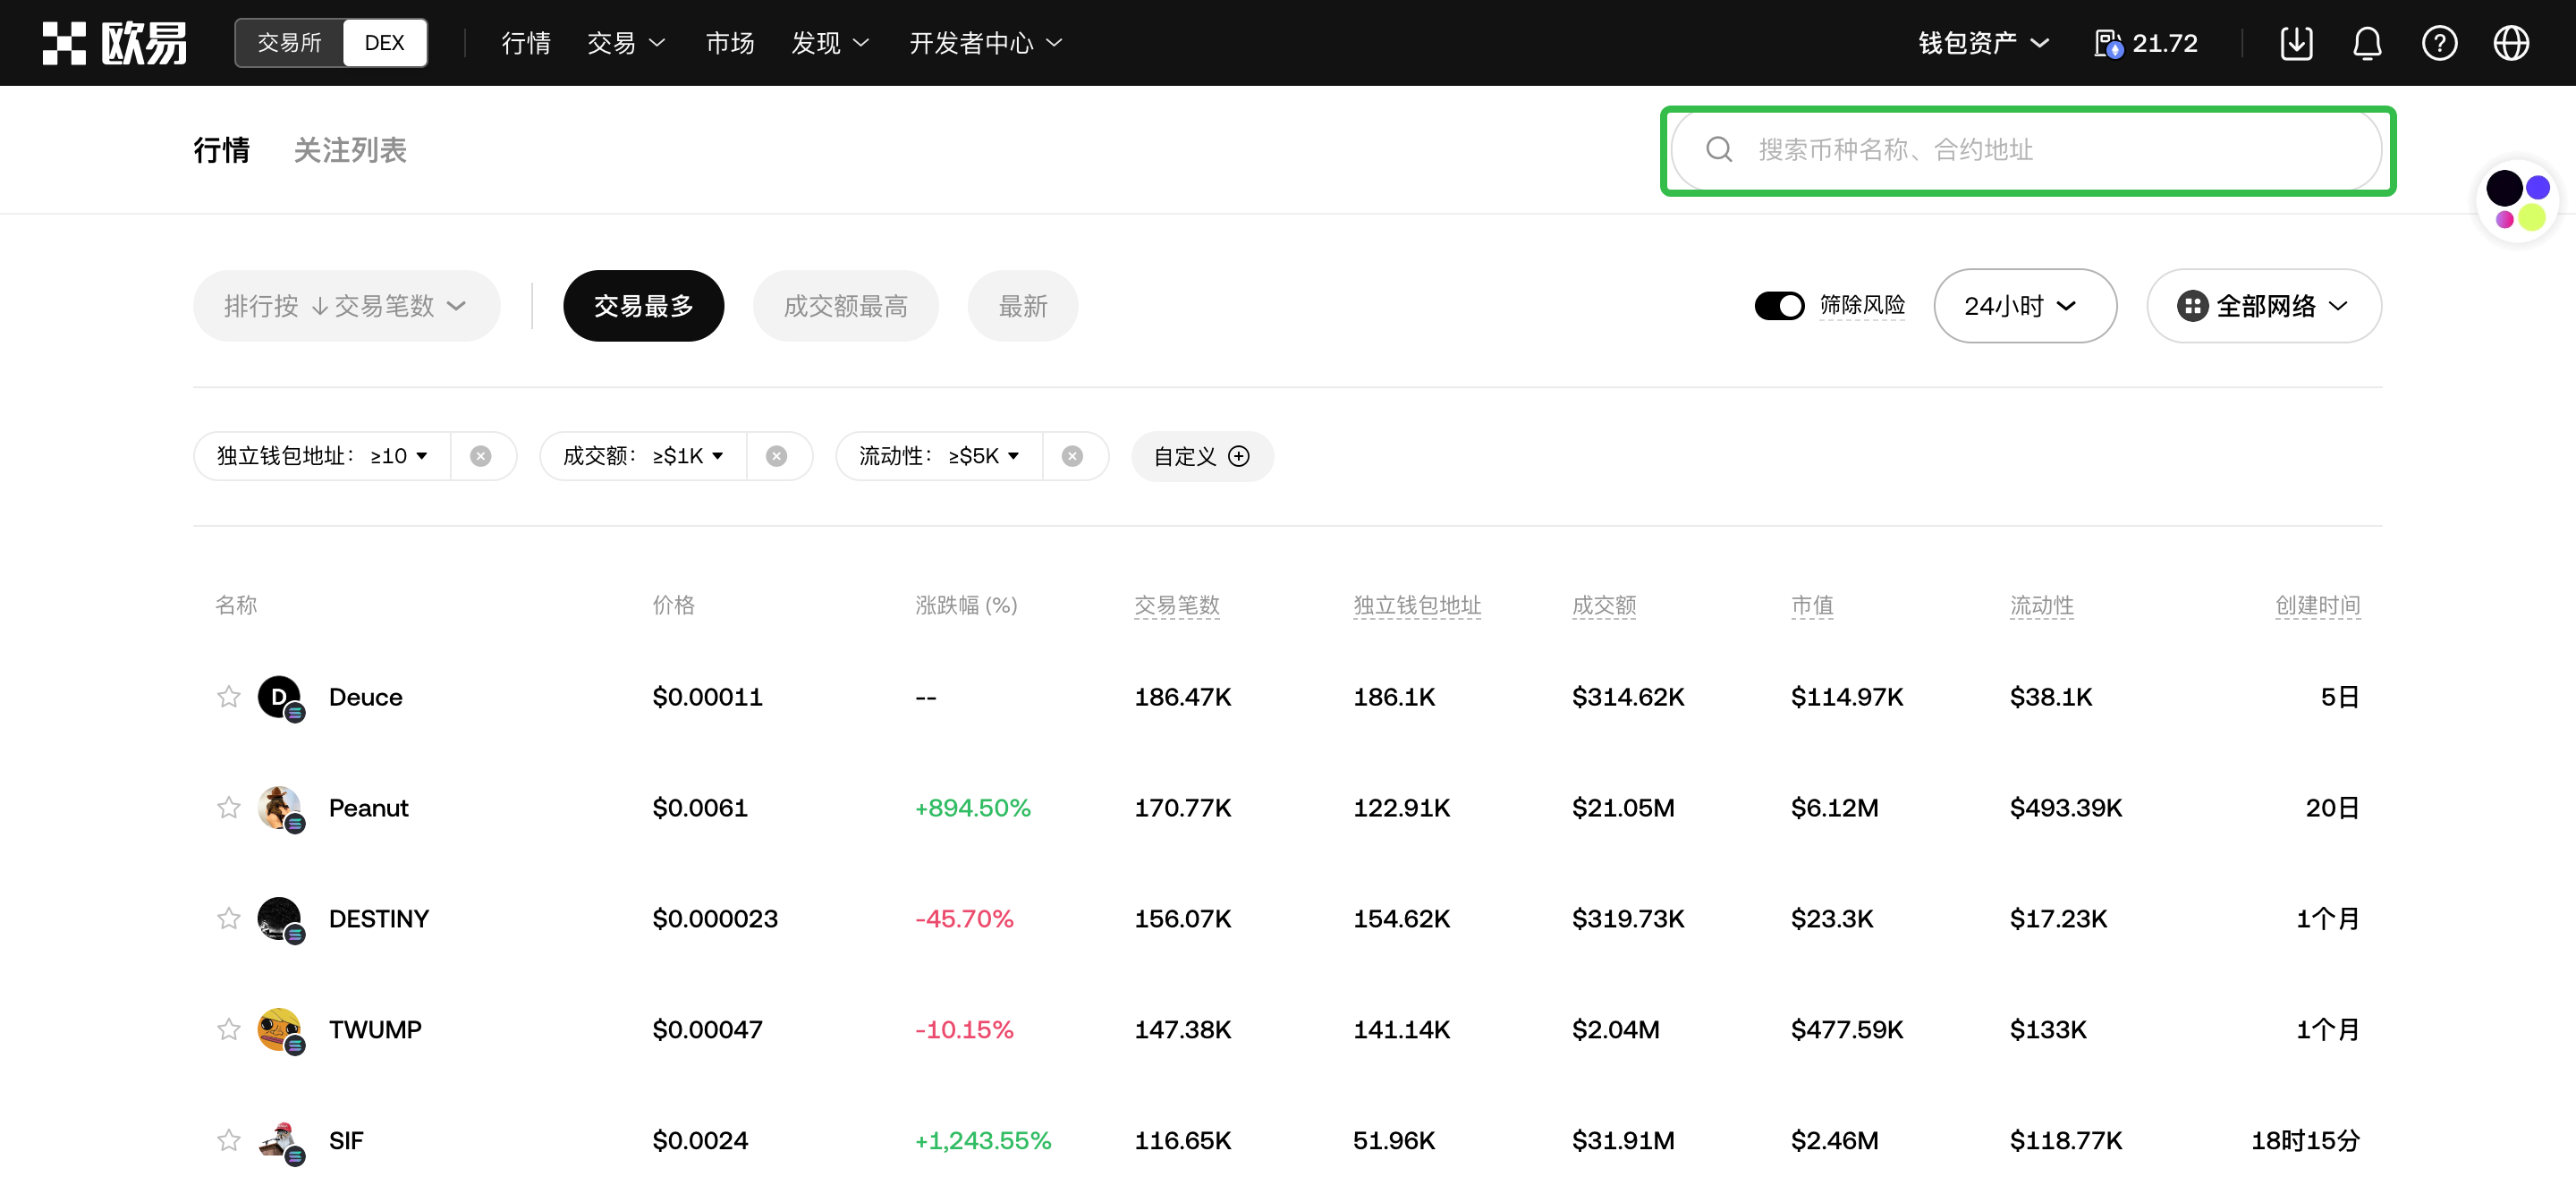Select the 行情 page tab
The height and width of the screenshot is (1202, 2576).
(221, 150)
